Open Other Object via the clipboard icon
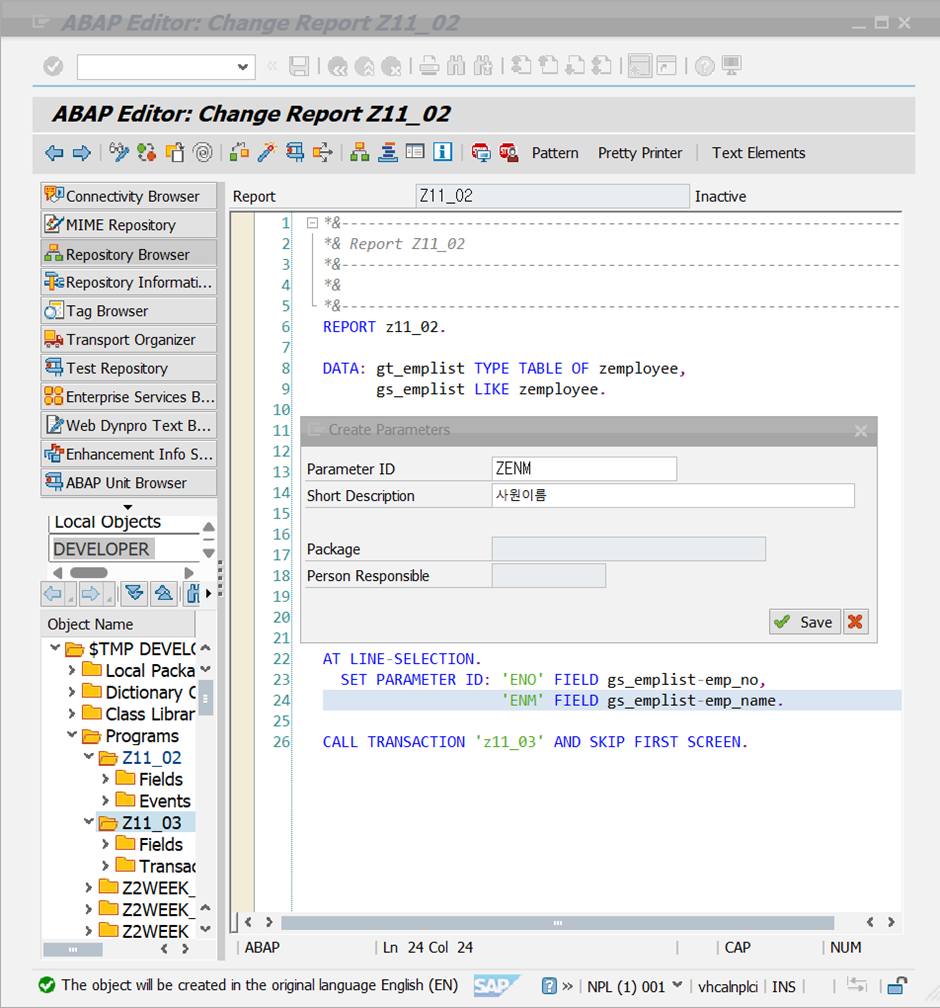Screen dimensions: 940x1008 click(175, 152)
